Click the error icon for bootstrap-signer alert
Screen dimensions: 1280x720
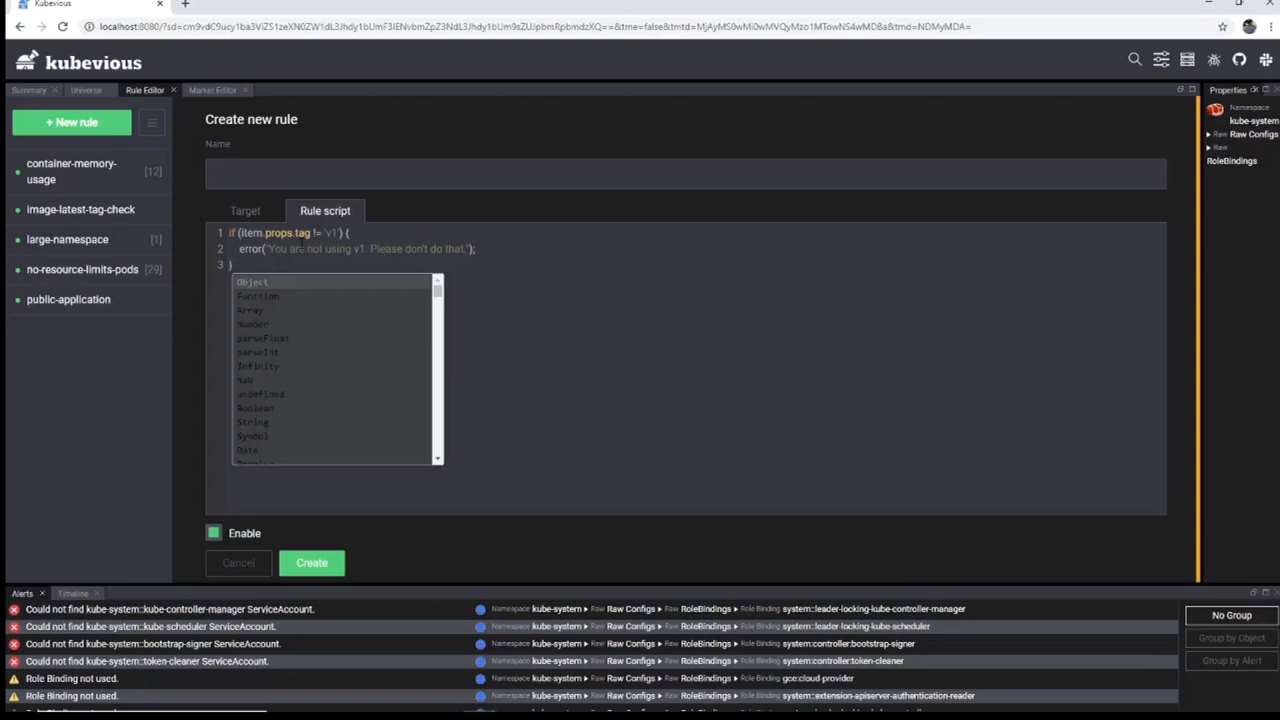14,644
